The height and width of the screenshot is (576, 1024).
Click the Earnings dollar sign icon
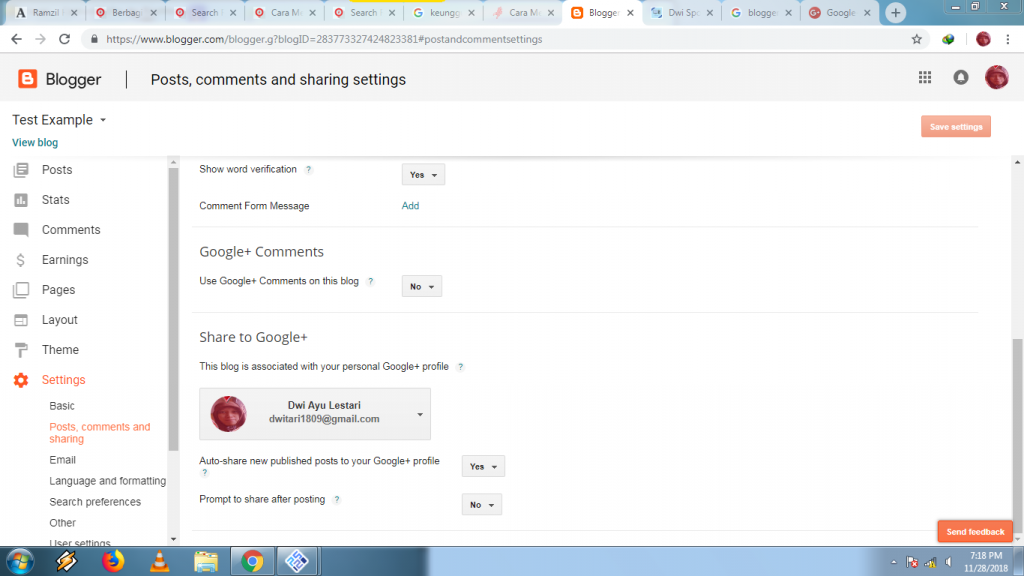(21, 260)
